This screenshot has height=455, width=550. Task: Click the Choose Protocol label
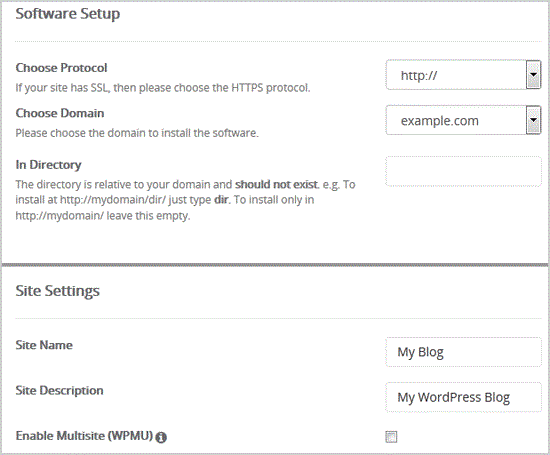pyautogui.click(x=61, y=68)
